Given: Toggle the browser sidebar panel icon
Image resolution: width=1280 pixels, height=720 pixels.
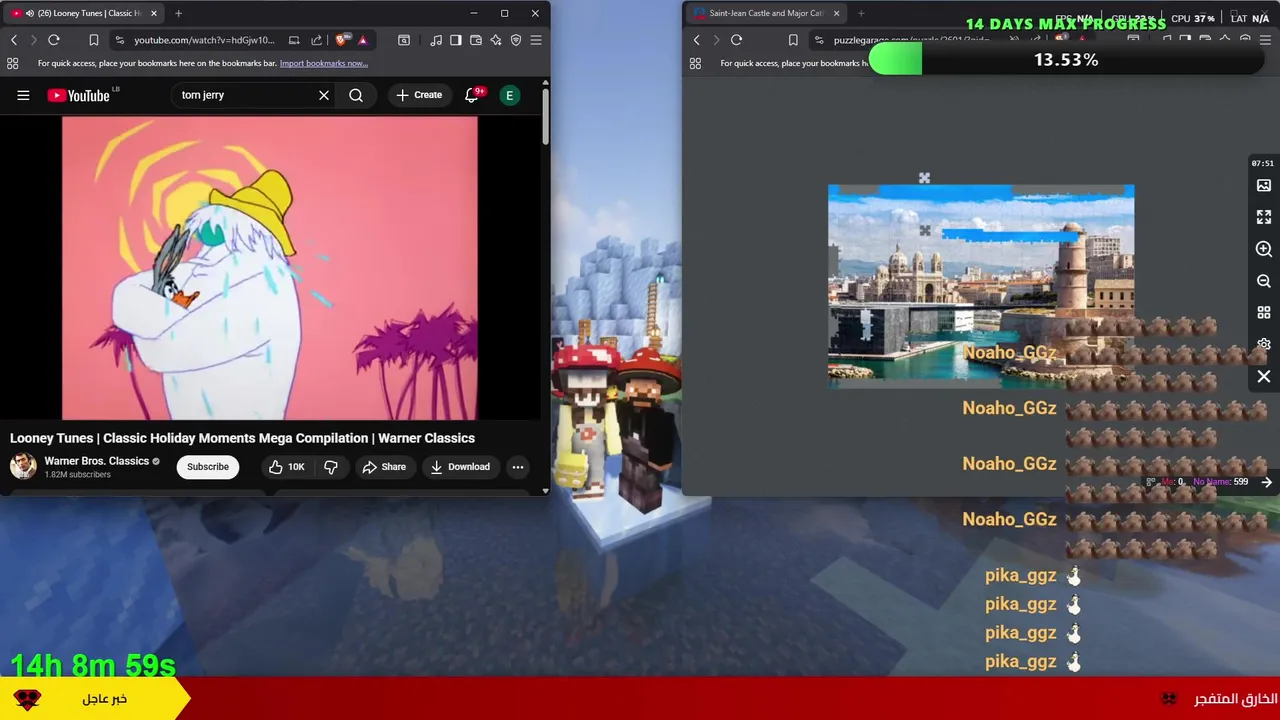Looking at the screenshot, I should click(x=456, y=40).
